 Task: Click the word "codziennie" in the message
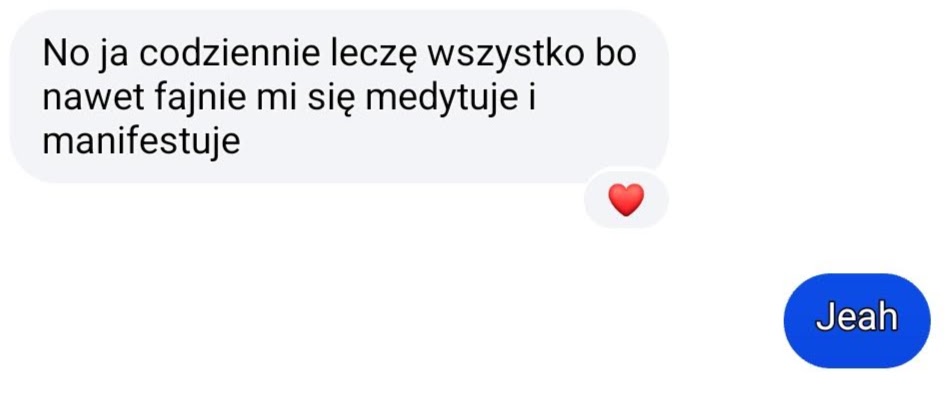tap(229, 55)
